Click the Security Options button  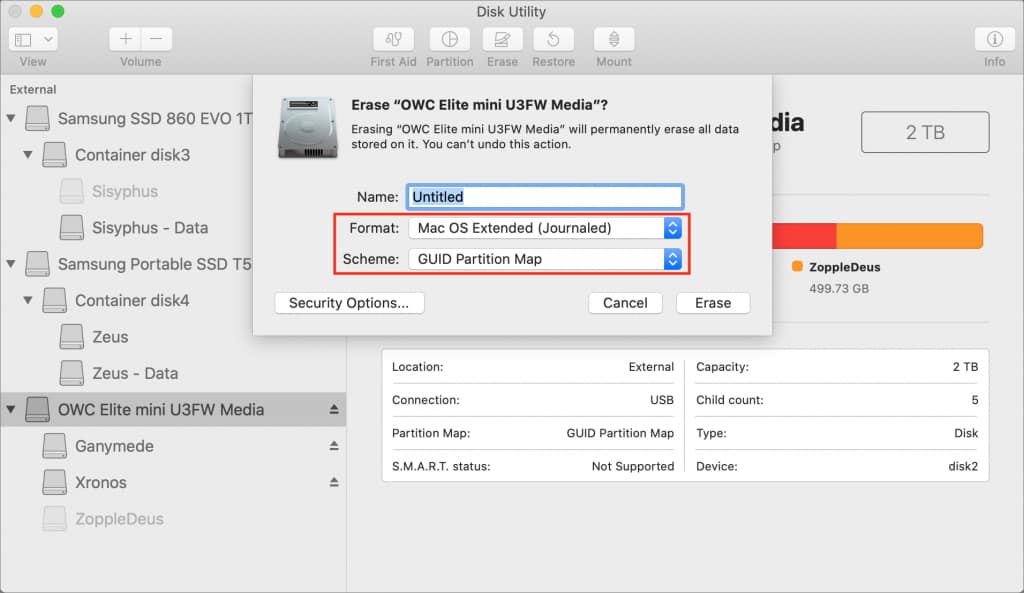pos(348,303)
